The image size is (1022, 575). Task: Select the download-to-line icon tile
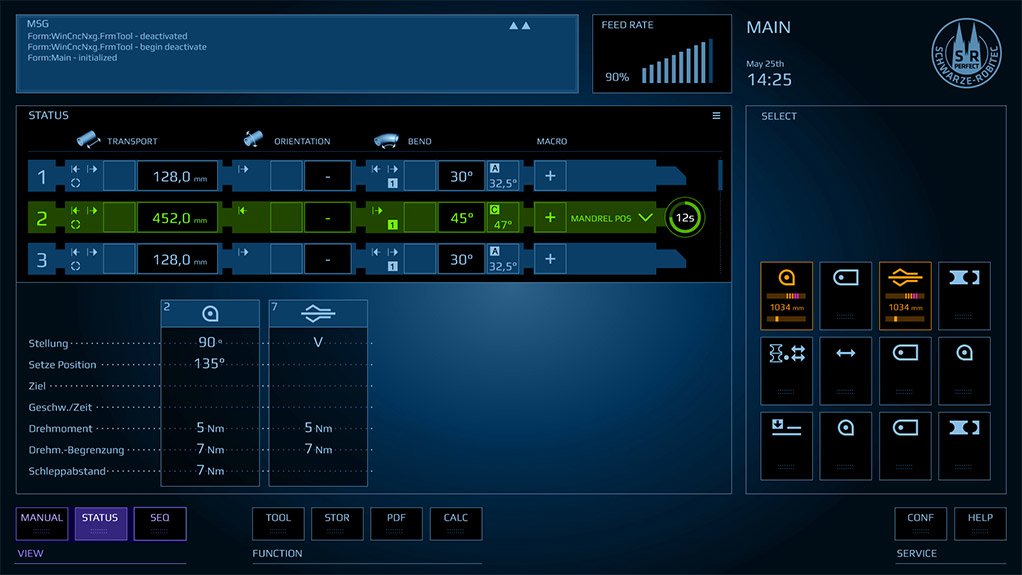pos(786,445)
